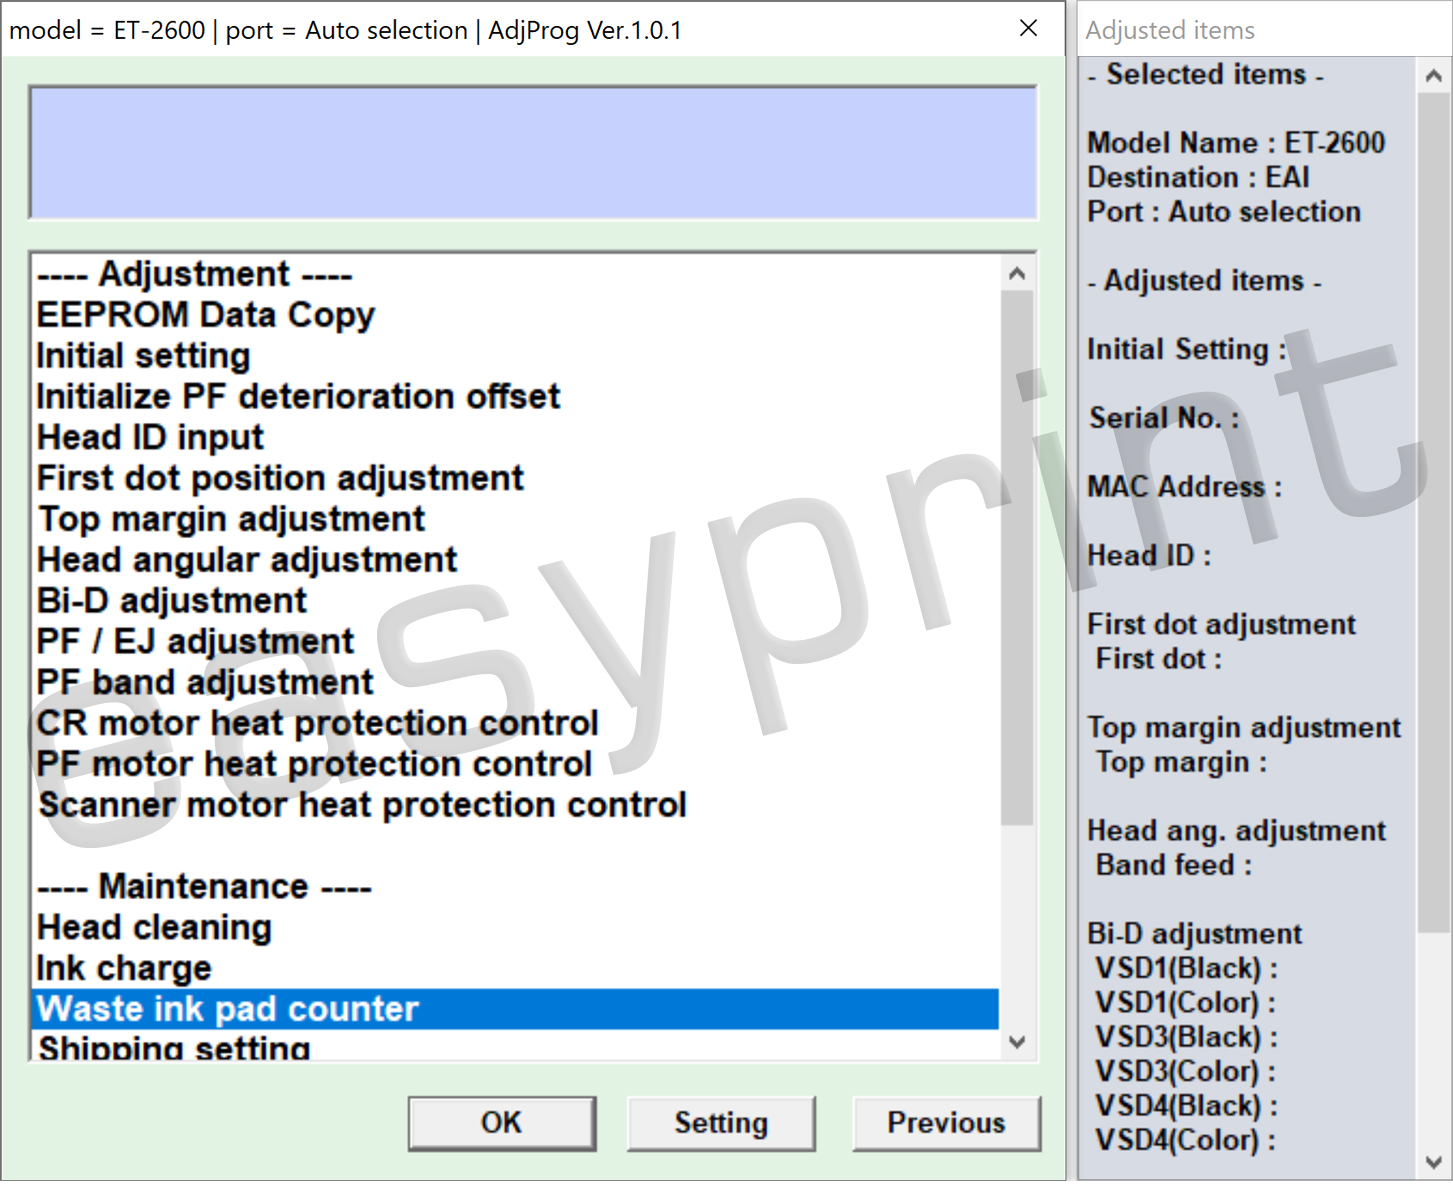Click VSD4(Black) label
The width and height of the screenshot is (1453, 1194).
point(1186,1106)
